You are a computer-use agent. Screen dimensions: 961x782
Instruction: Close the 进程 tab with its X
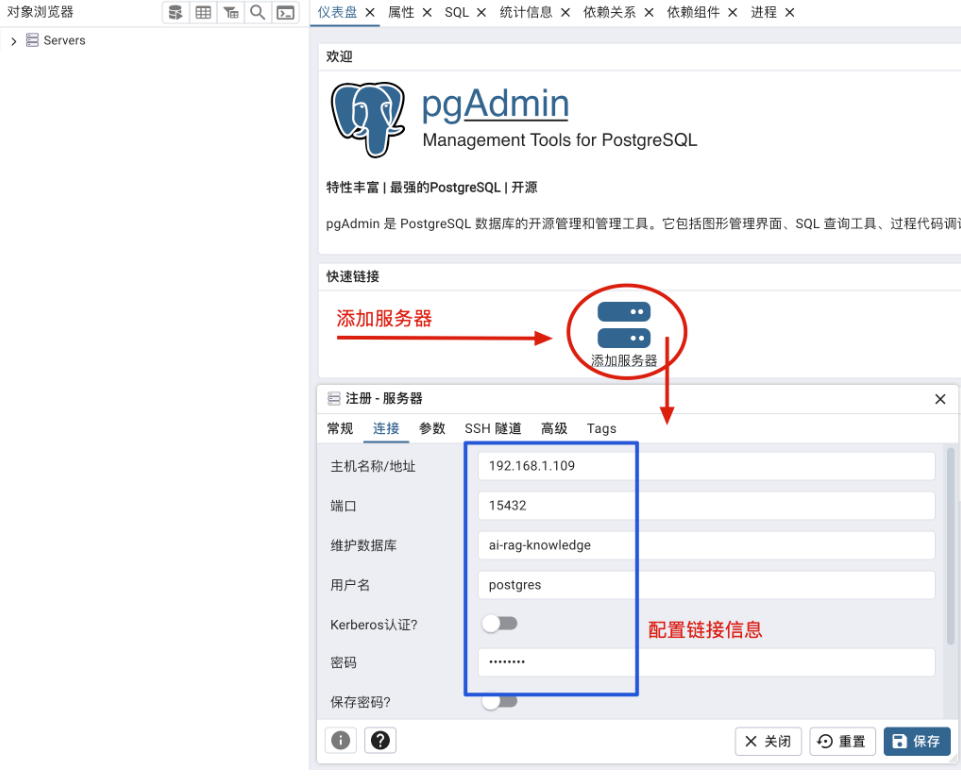790,12
